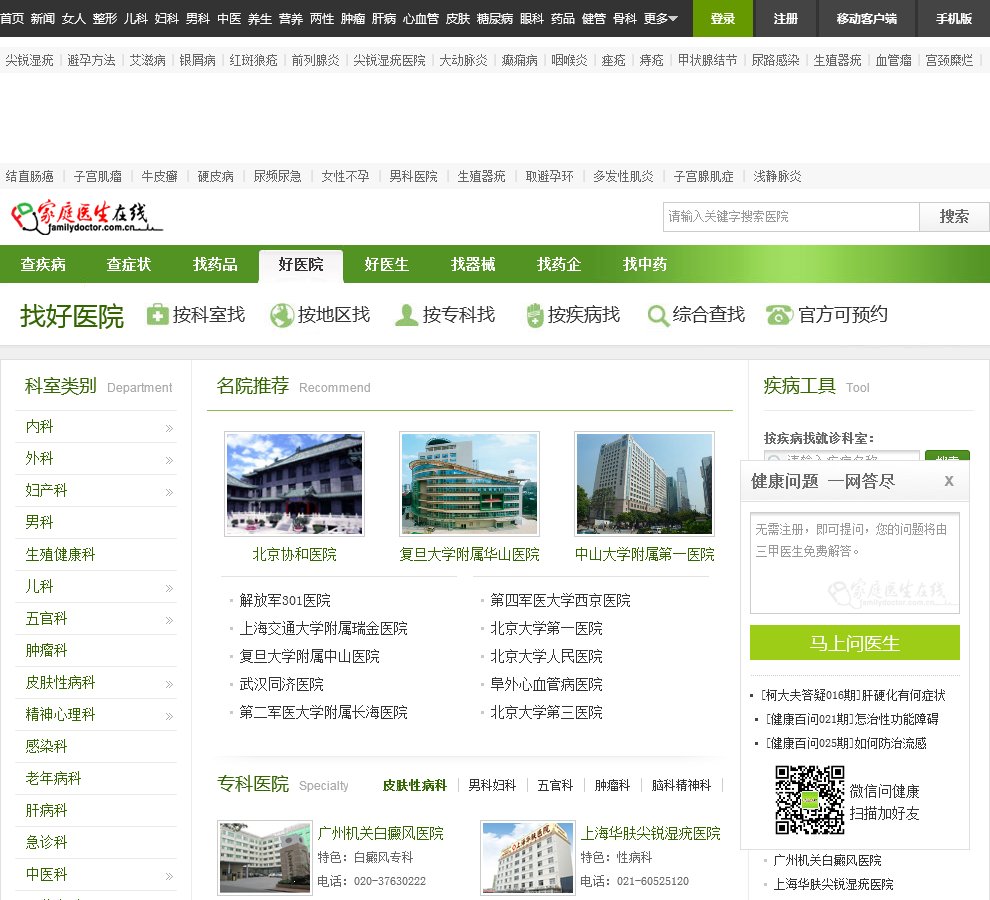The image size is (990, 900).
Task: Click the question text area in popup
Action: [x=855, y=563]
